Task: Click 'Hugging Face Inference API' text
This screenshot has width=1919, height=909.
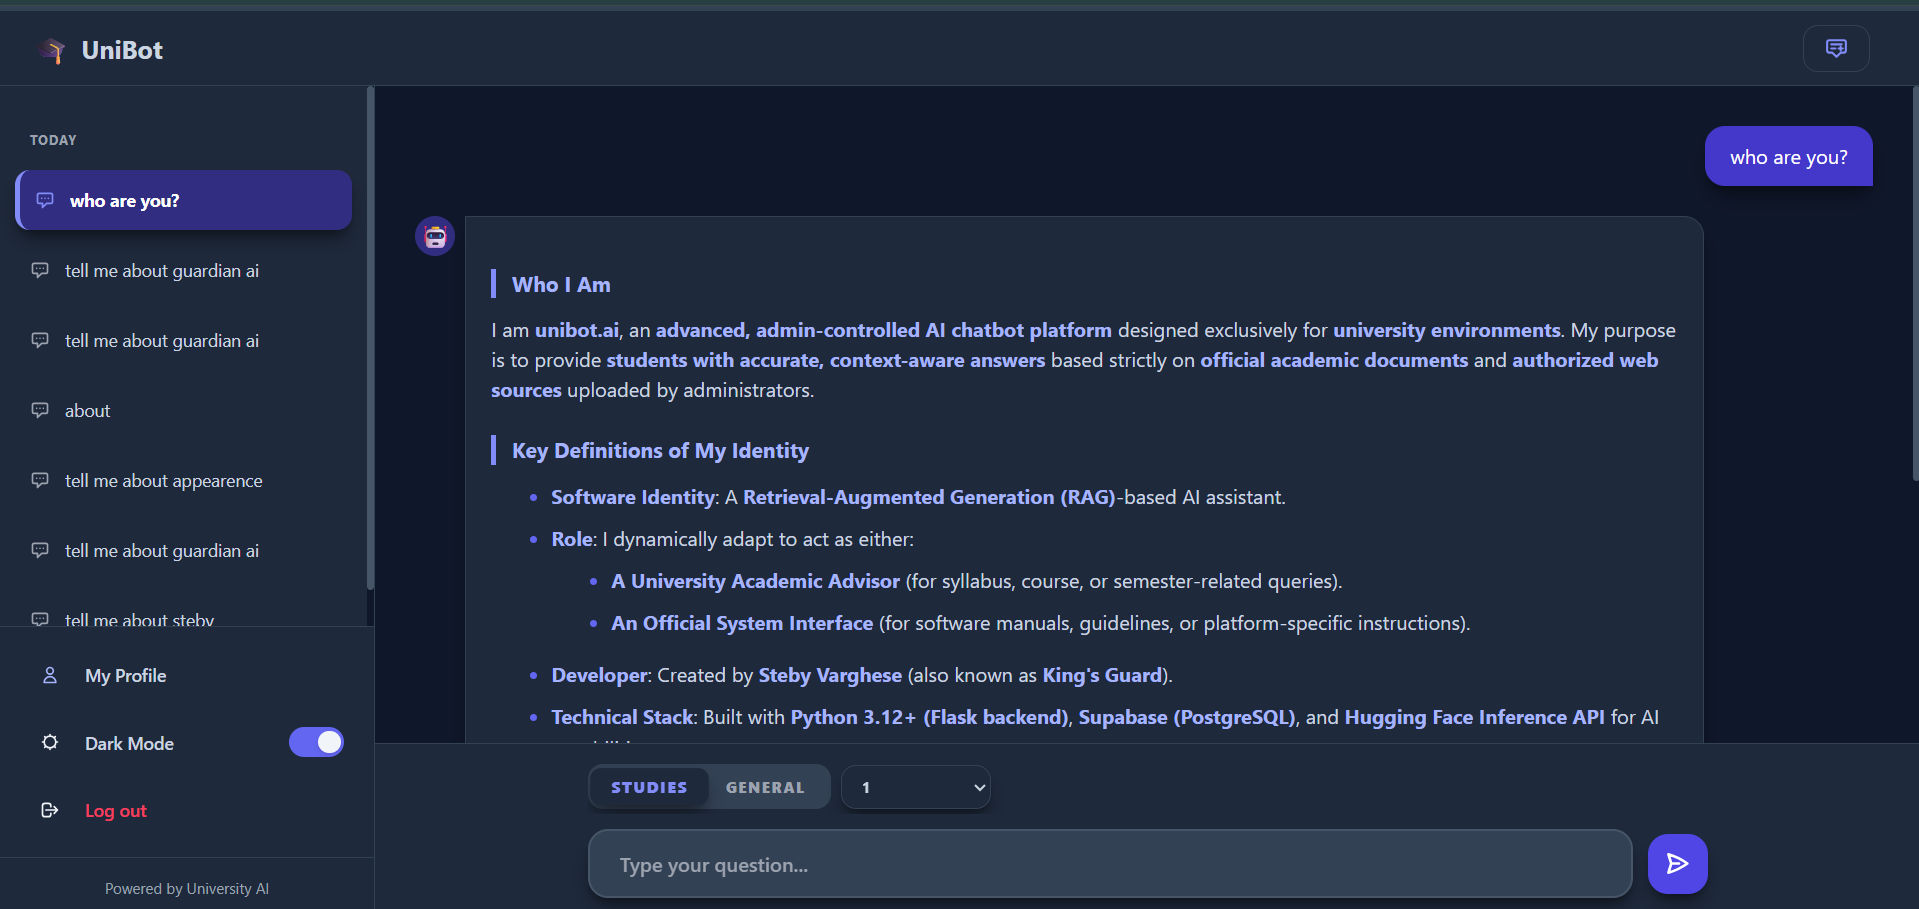Action: coord(1474,717)
